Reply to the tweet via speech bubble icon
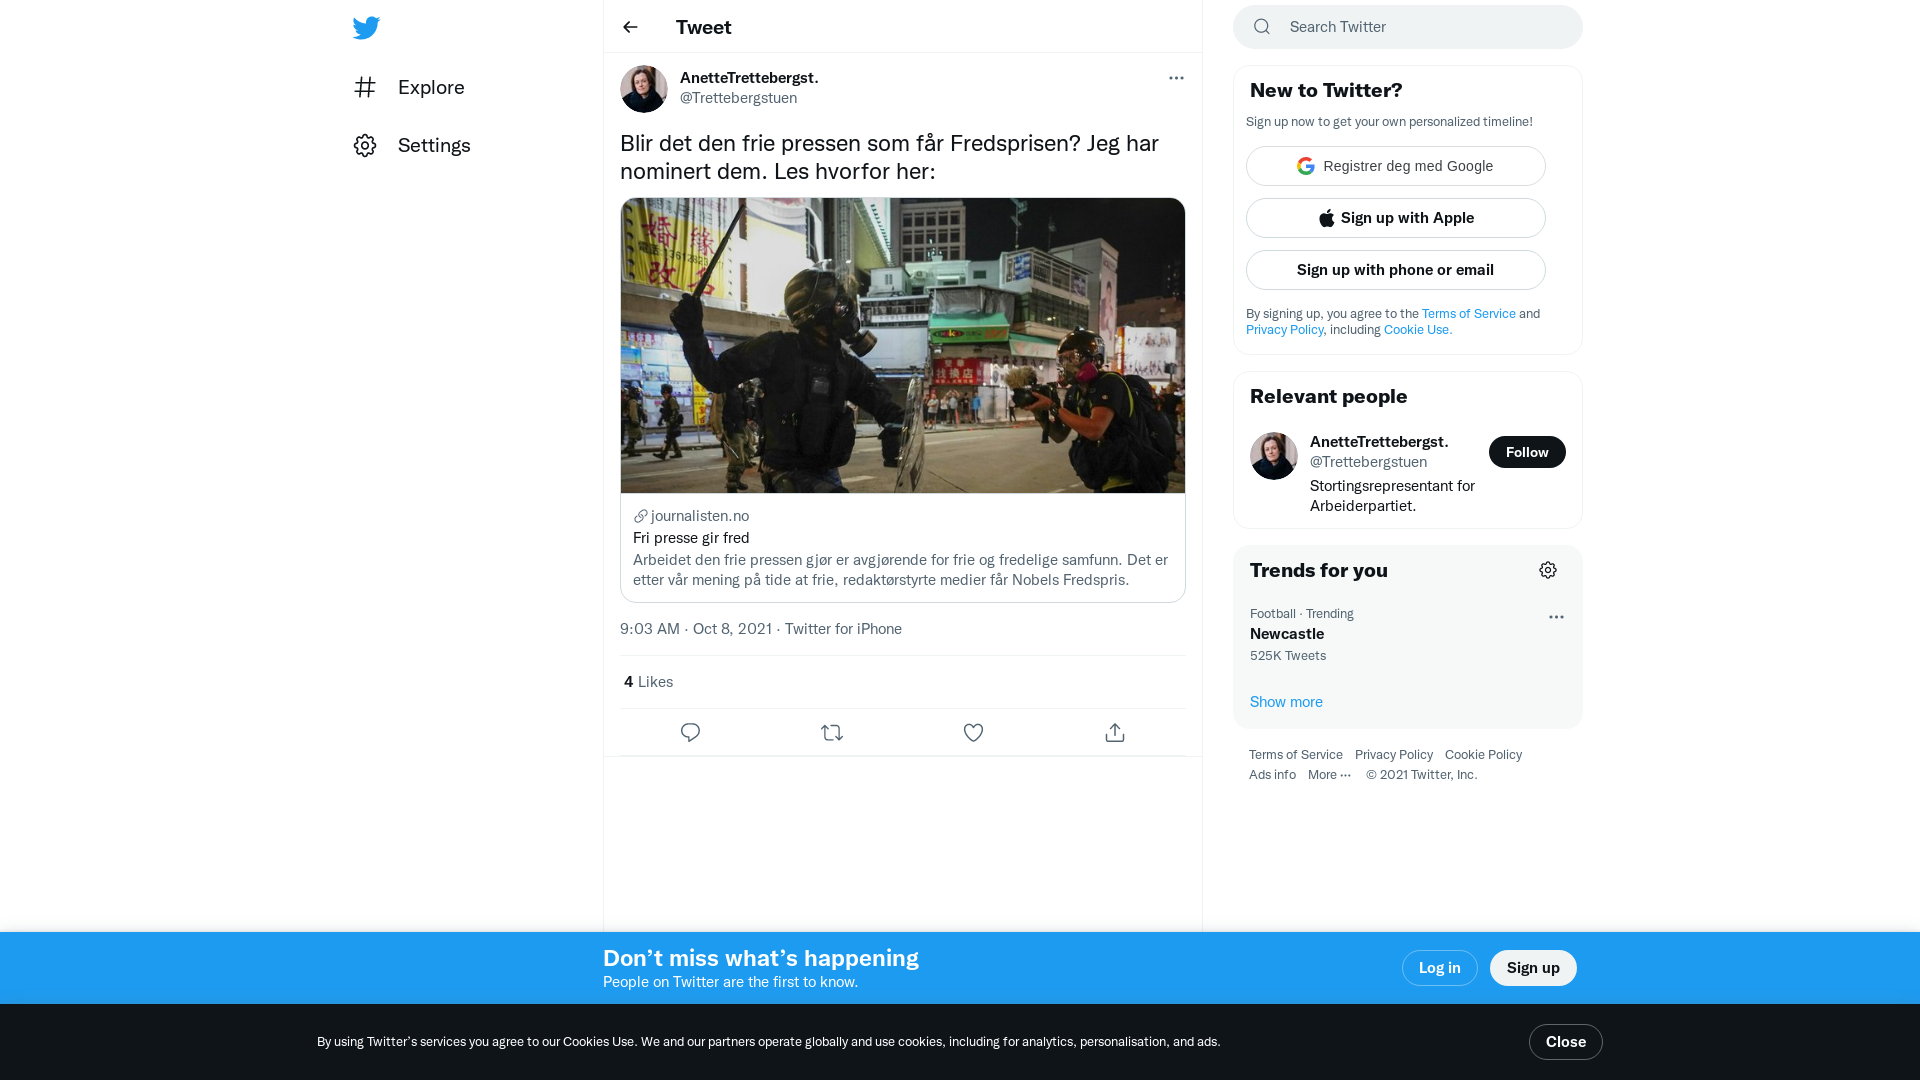 pyautogui.click(x=690, y=733)
